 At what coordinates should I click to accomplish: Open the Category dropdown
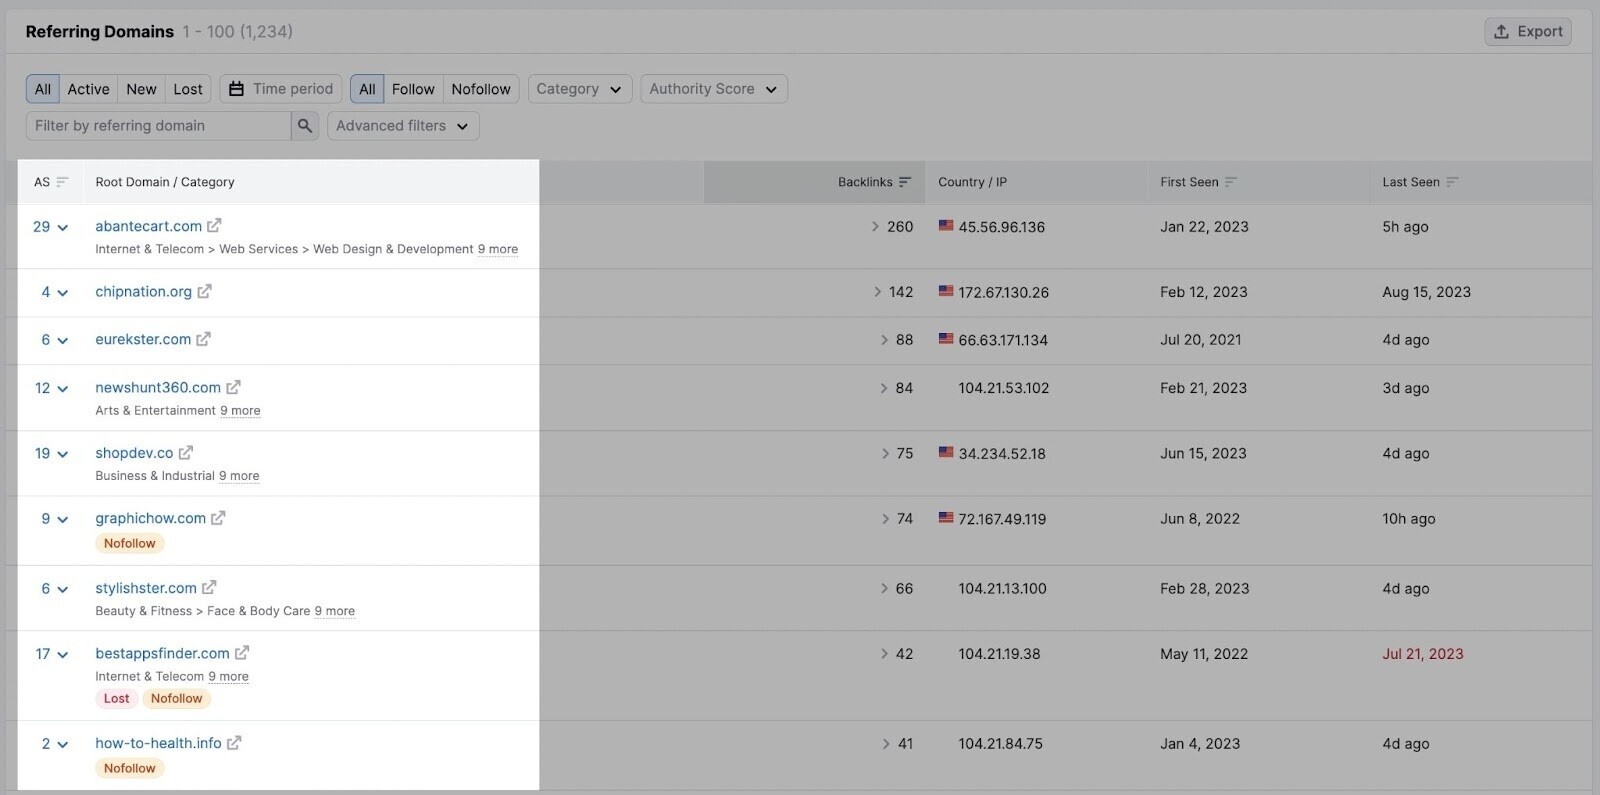[580, 89]
